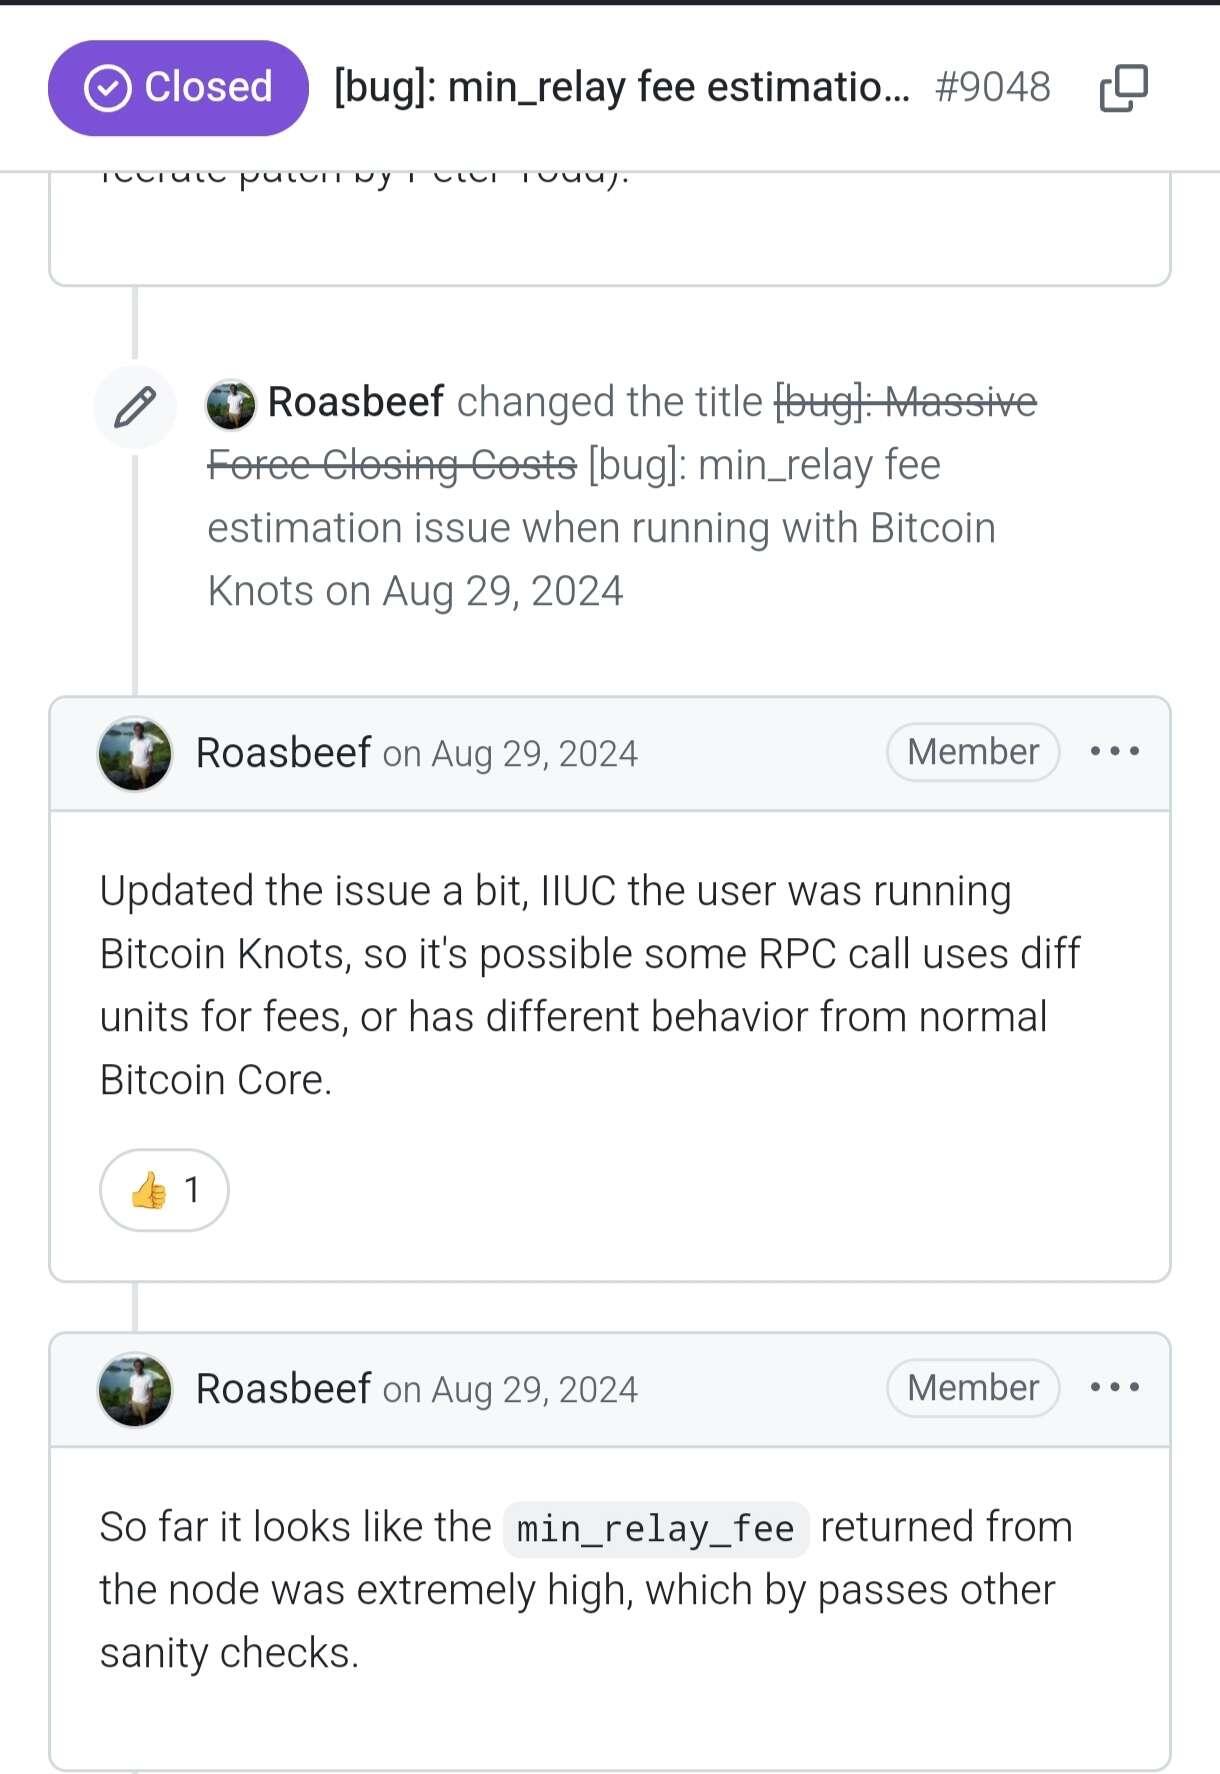The height and width of the screenshot is (1774, 1220).
Task: Open Roasbeef username on min_relay_fee comment
Action: [283, 1389]
